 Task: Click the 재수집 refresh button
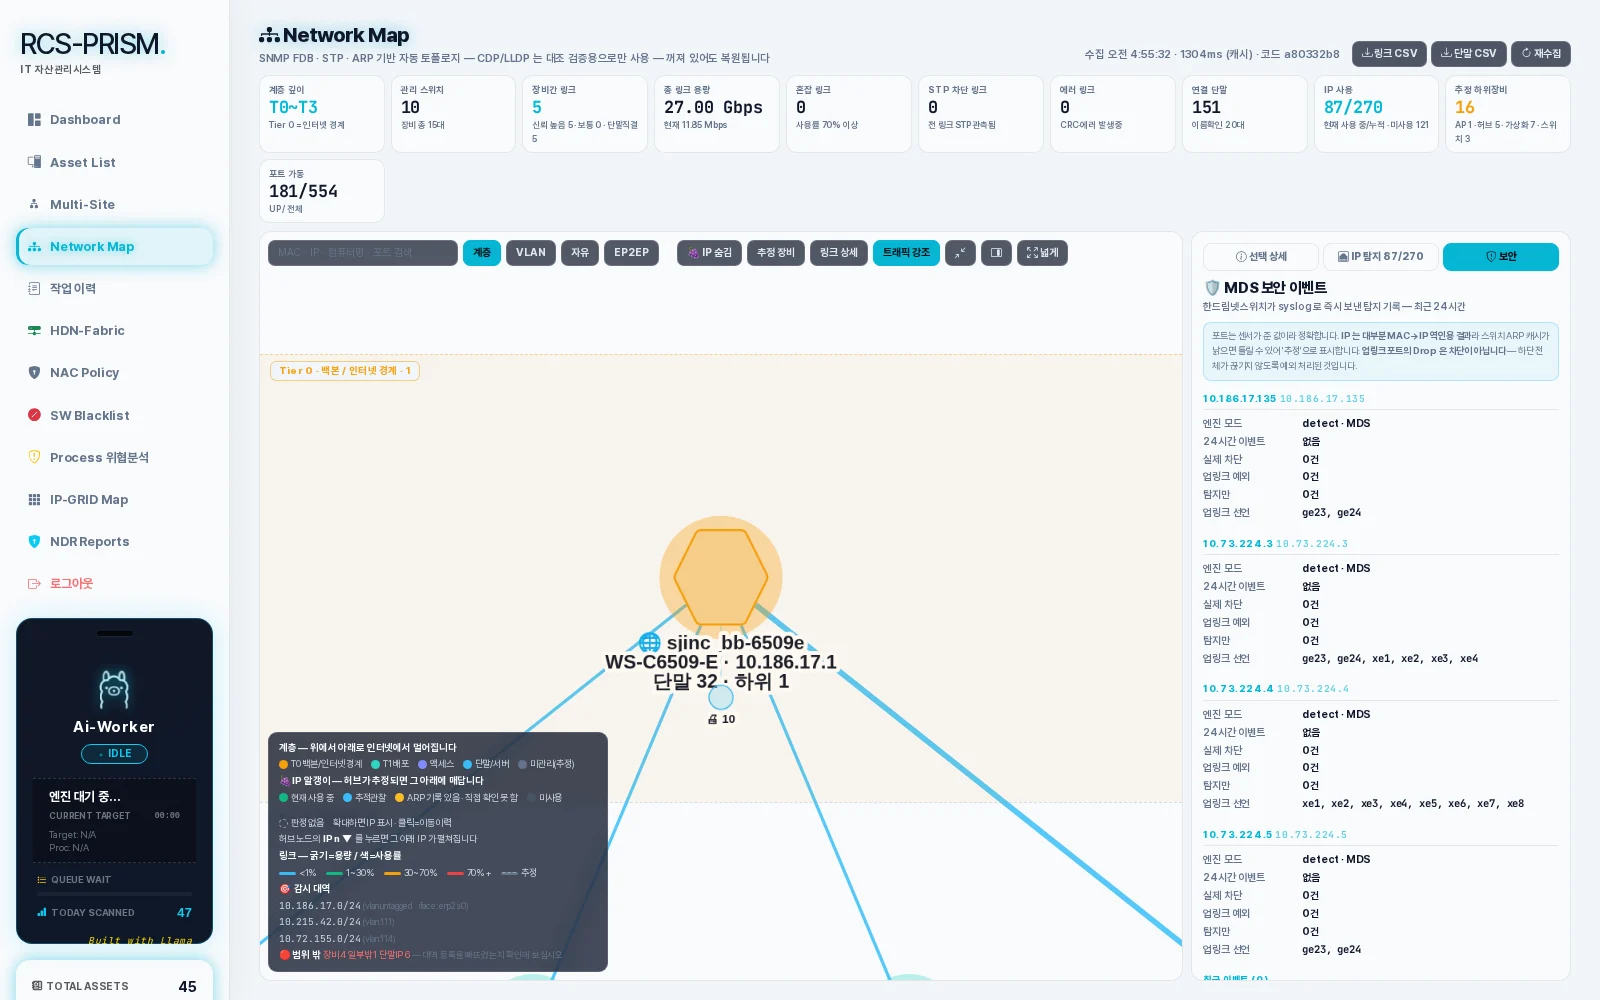pos(1541,54)
